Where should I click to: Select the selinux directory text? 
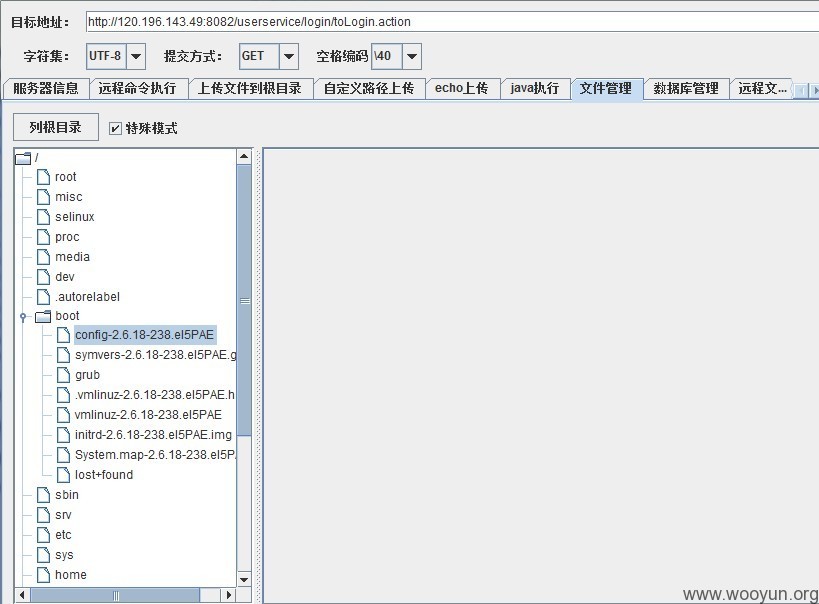click(x=75, y=217)
